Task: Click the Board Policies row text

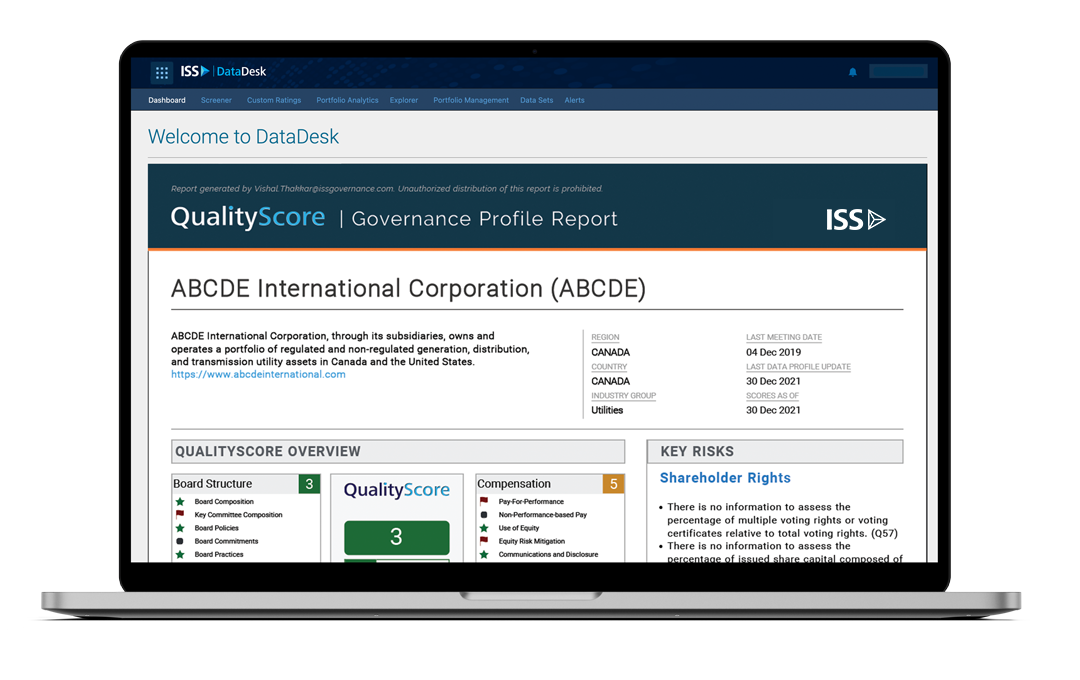Action: pos(216,528)
